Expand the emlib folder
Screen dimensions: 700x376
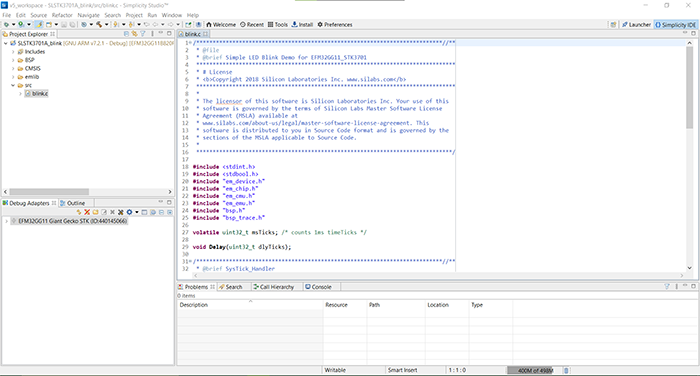pyautogui.click(x=13, y=77)
